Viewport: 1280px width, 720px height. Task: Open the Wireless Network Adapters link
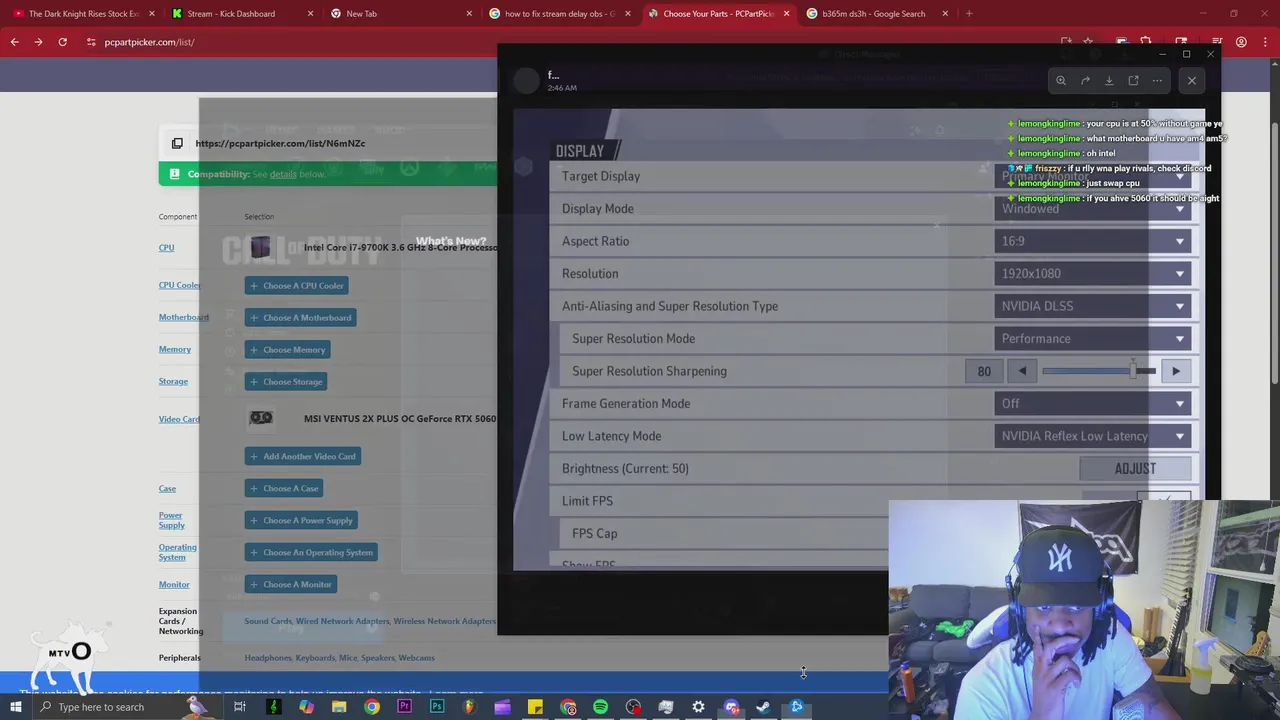[444, 621]
